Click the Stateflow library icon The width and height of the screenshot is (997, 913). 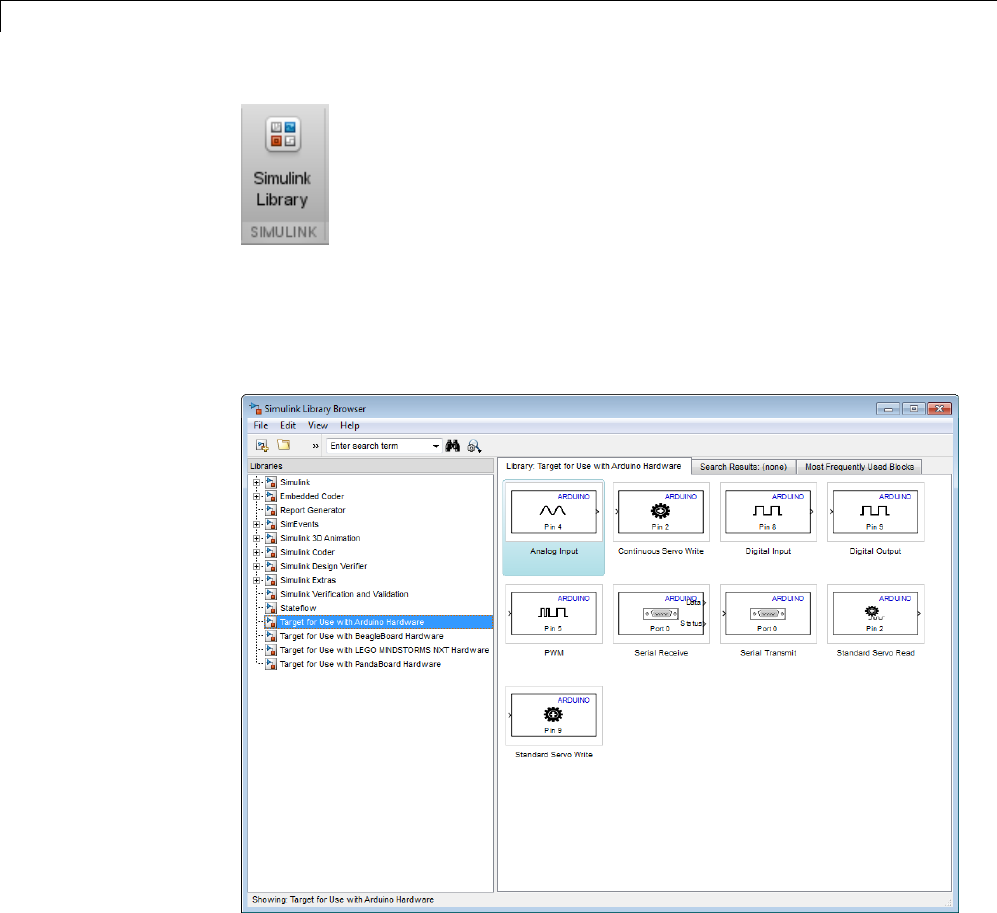pos(271,608)
